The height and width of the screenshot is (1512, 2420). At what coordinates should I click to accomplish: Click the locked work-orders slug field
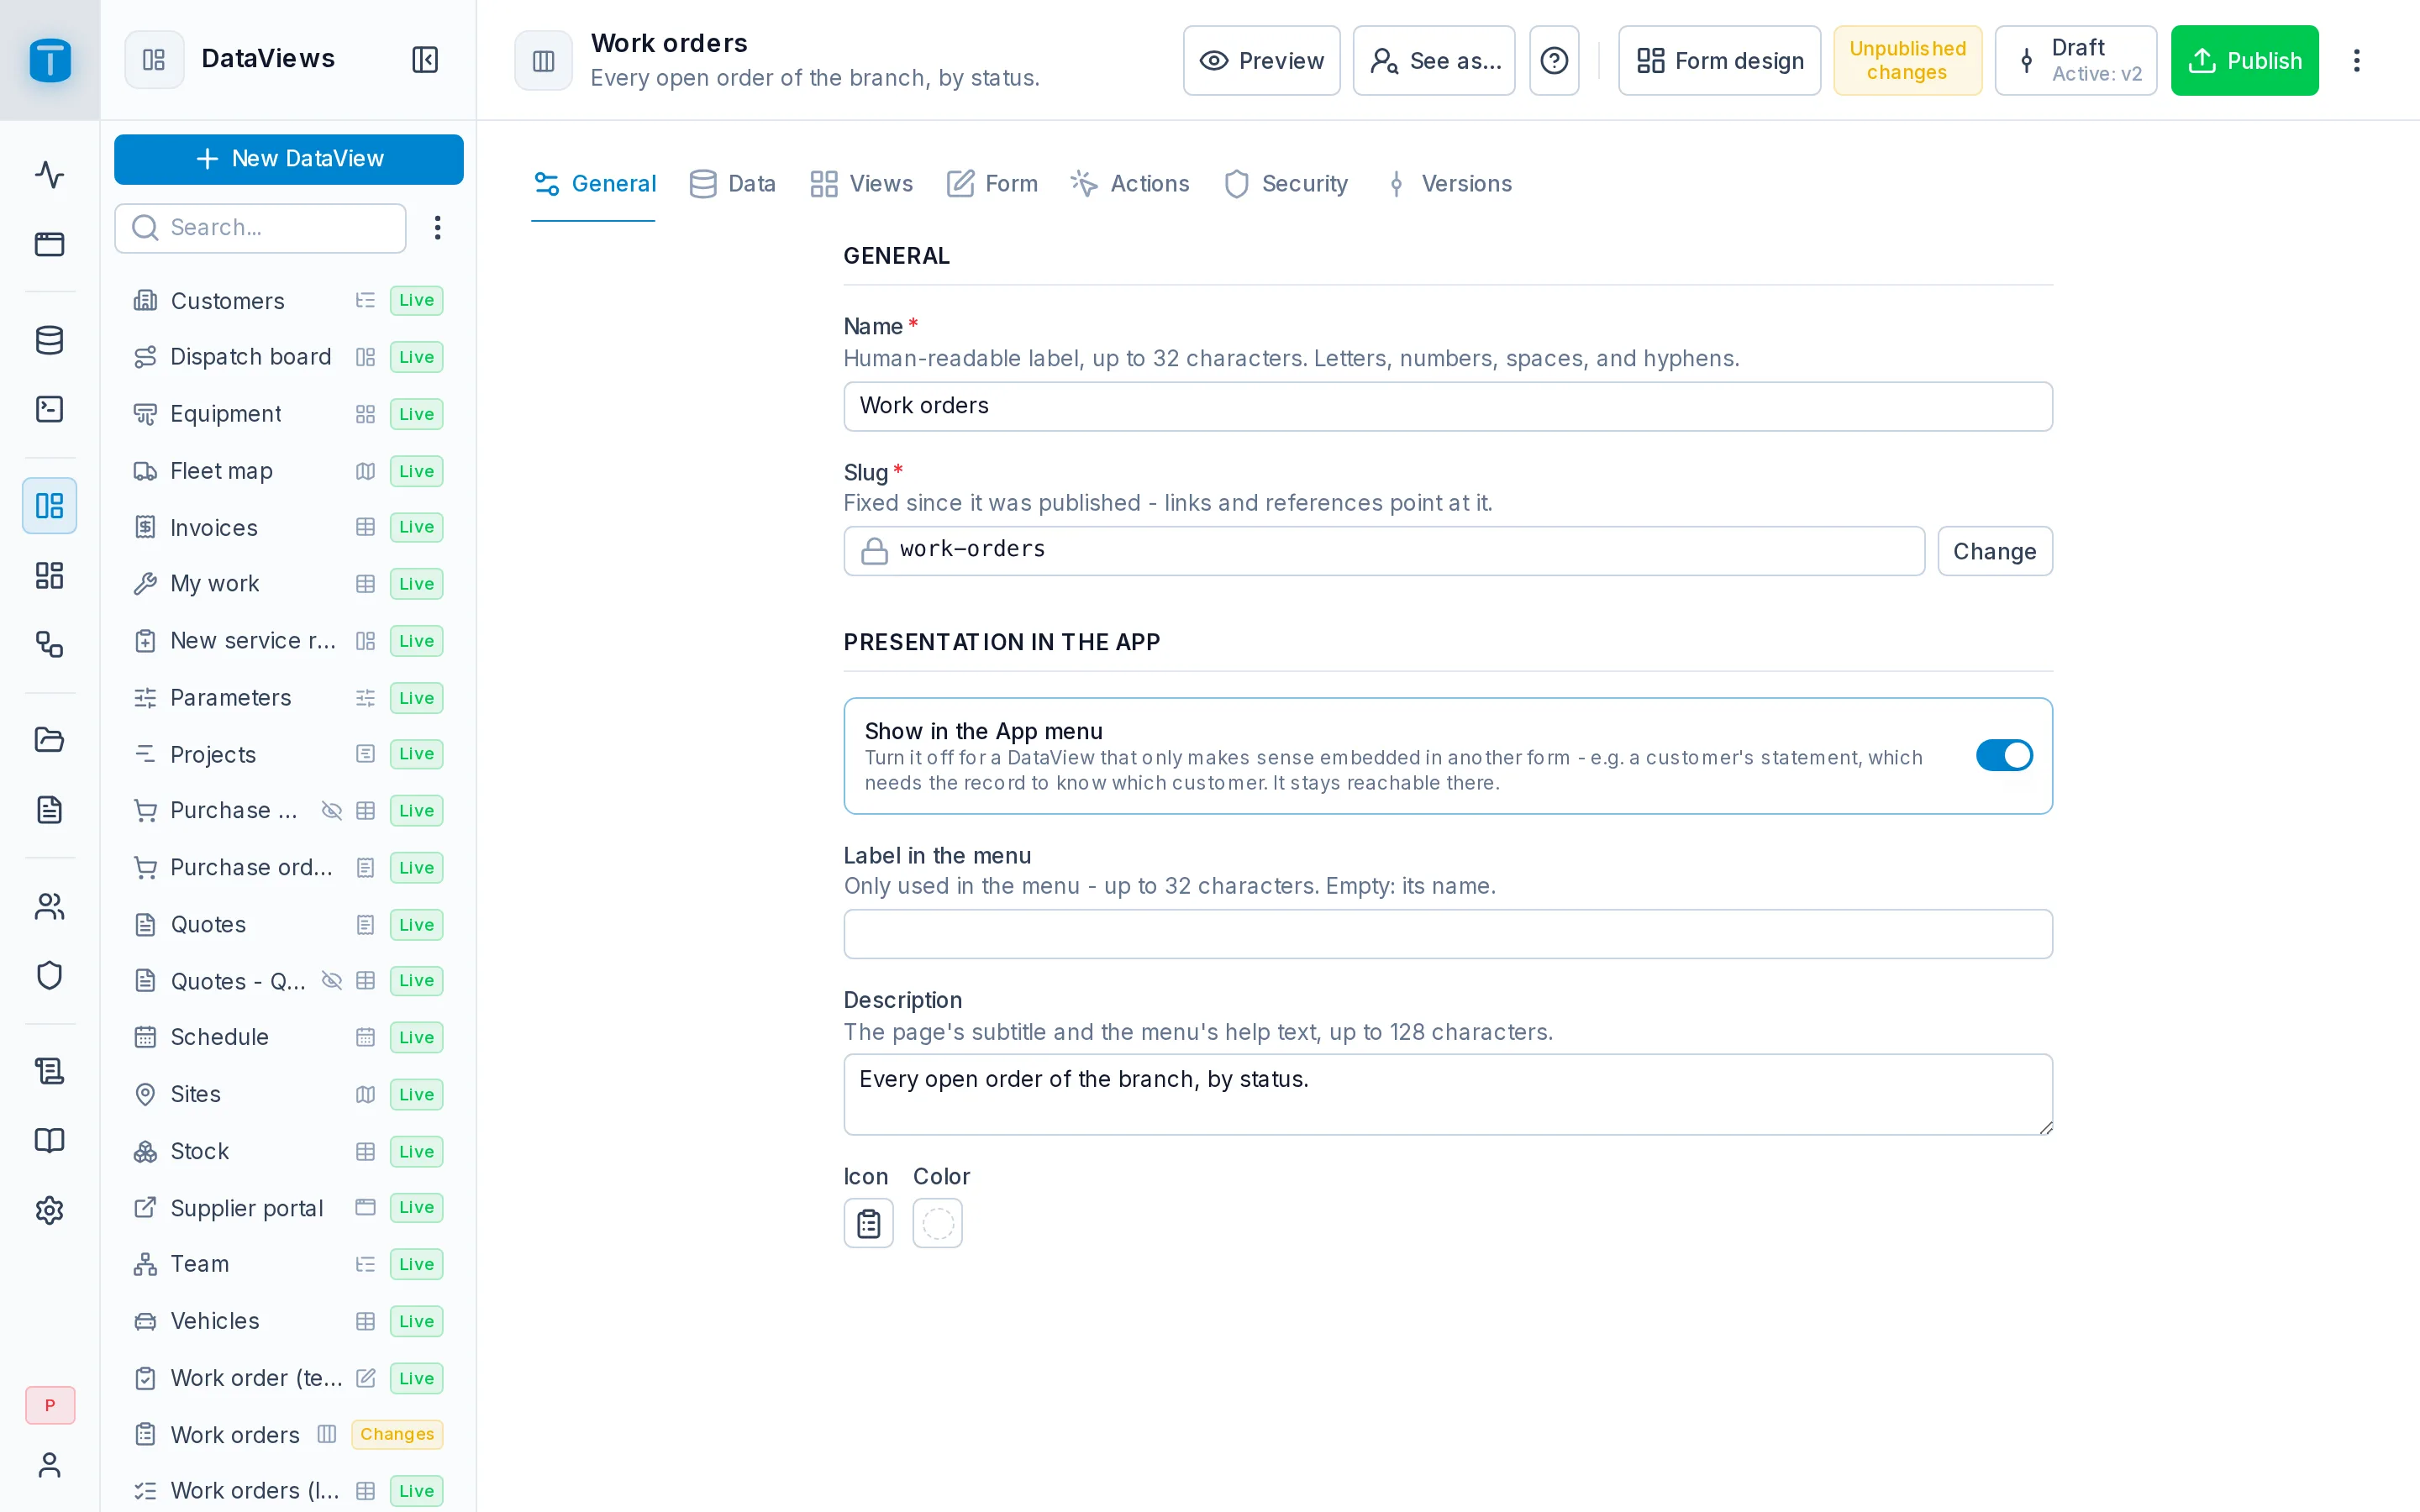coord(1384,551)
